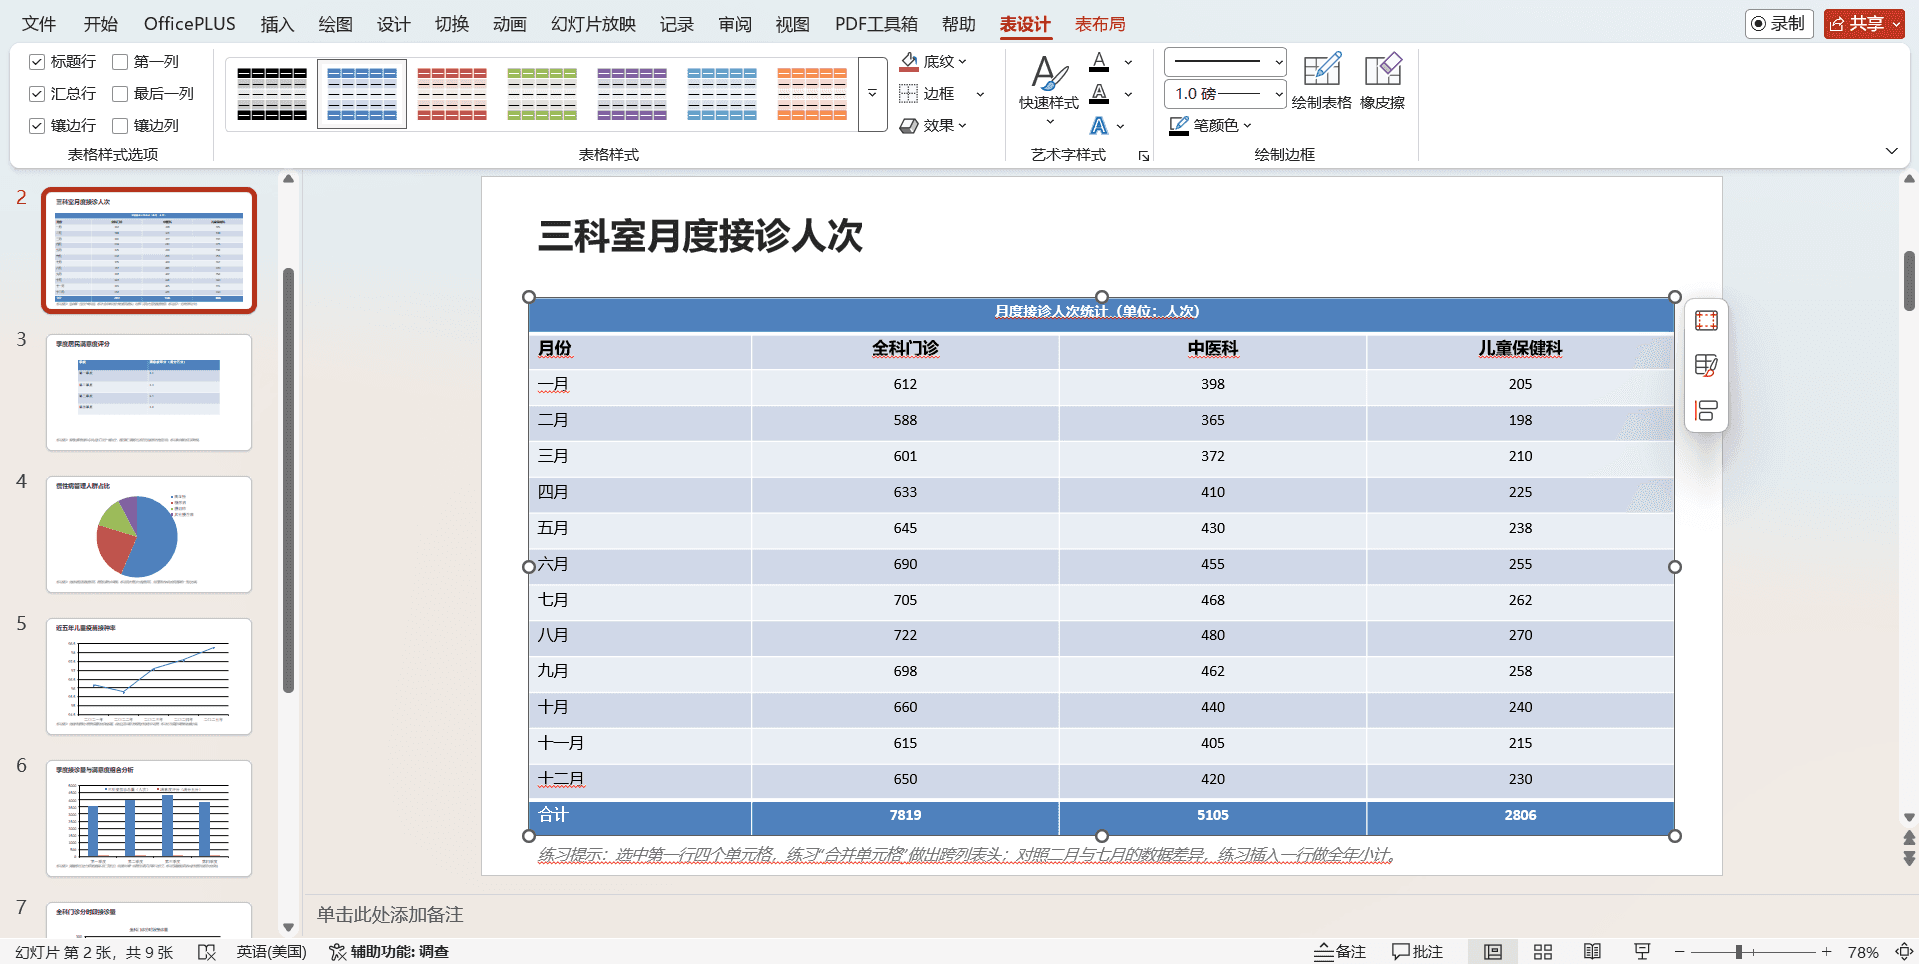This screenshot has width=1919, height=964.
Task: Open the 边框 dropdown arrow
Action: [x=980, y=94]
